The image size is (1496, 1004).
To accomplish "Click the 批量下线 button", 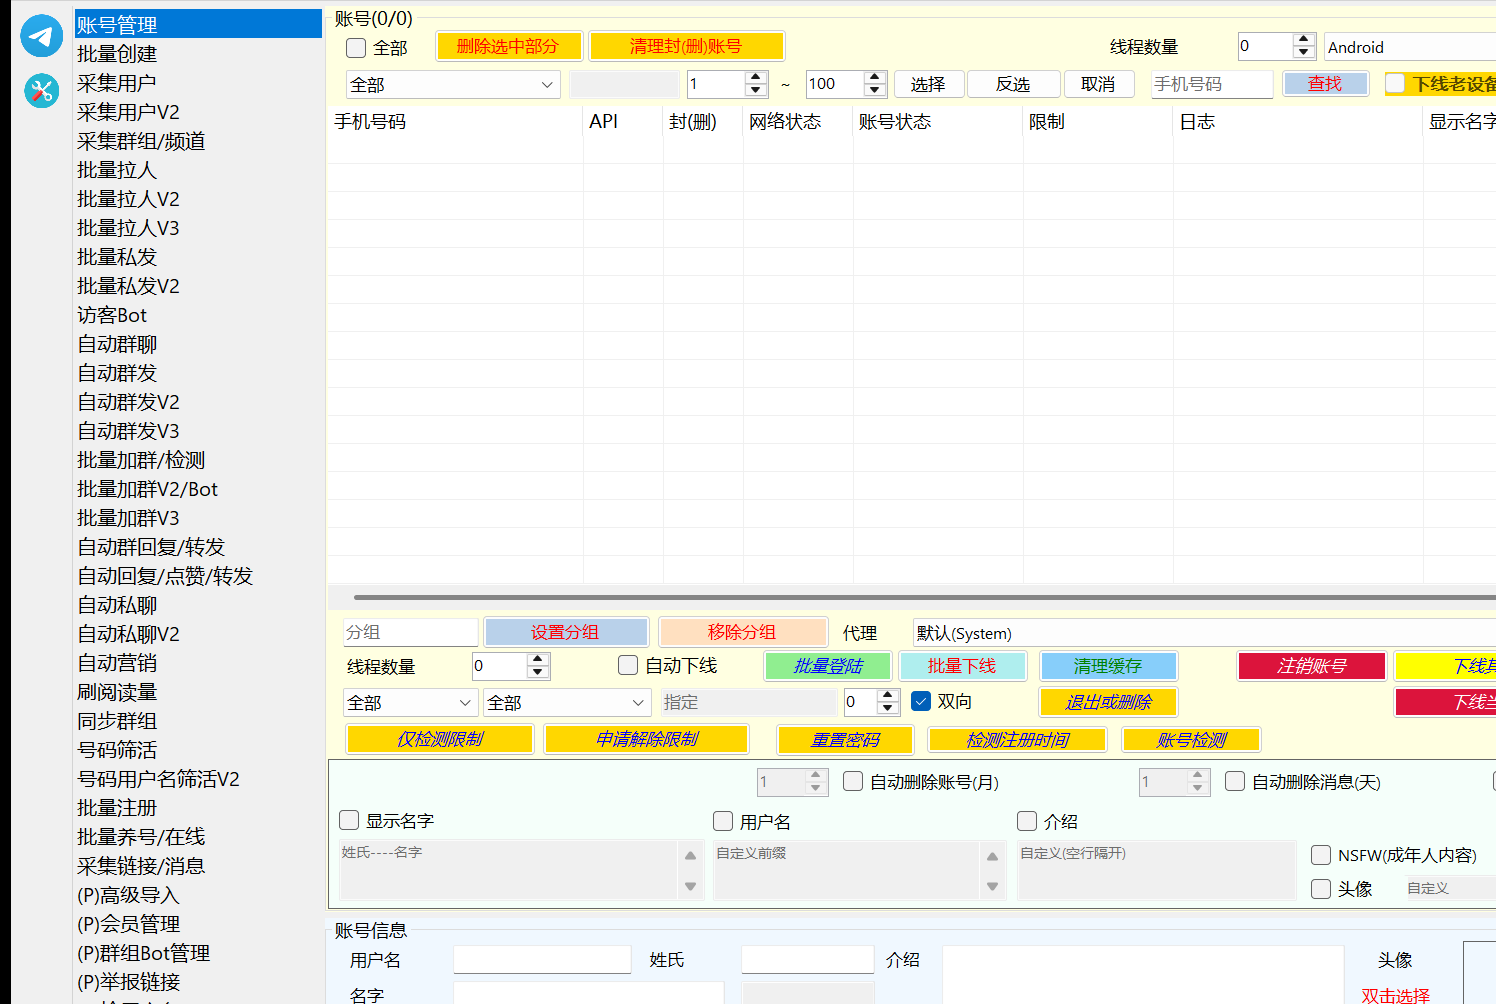I will click(x=962, y=666).
